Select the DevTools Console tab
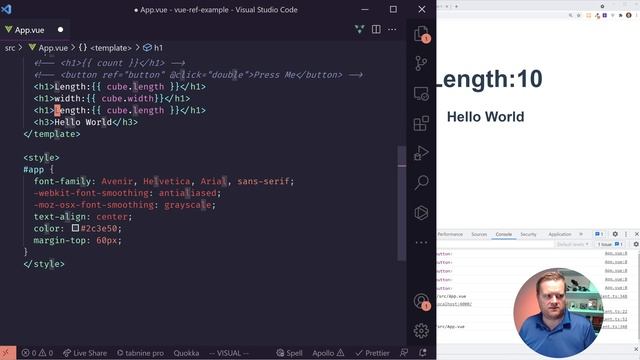Viewport: 640px width, 360px height. point(504,234)
